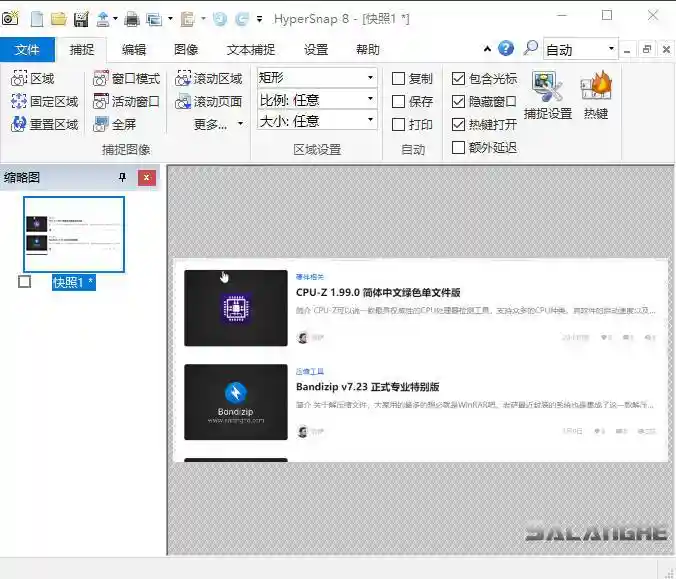
Task: Uncheck Hot Keys On (热键打开)
Action: pyautogui.click(x=458, y=125)
